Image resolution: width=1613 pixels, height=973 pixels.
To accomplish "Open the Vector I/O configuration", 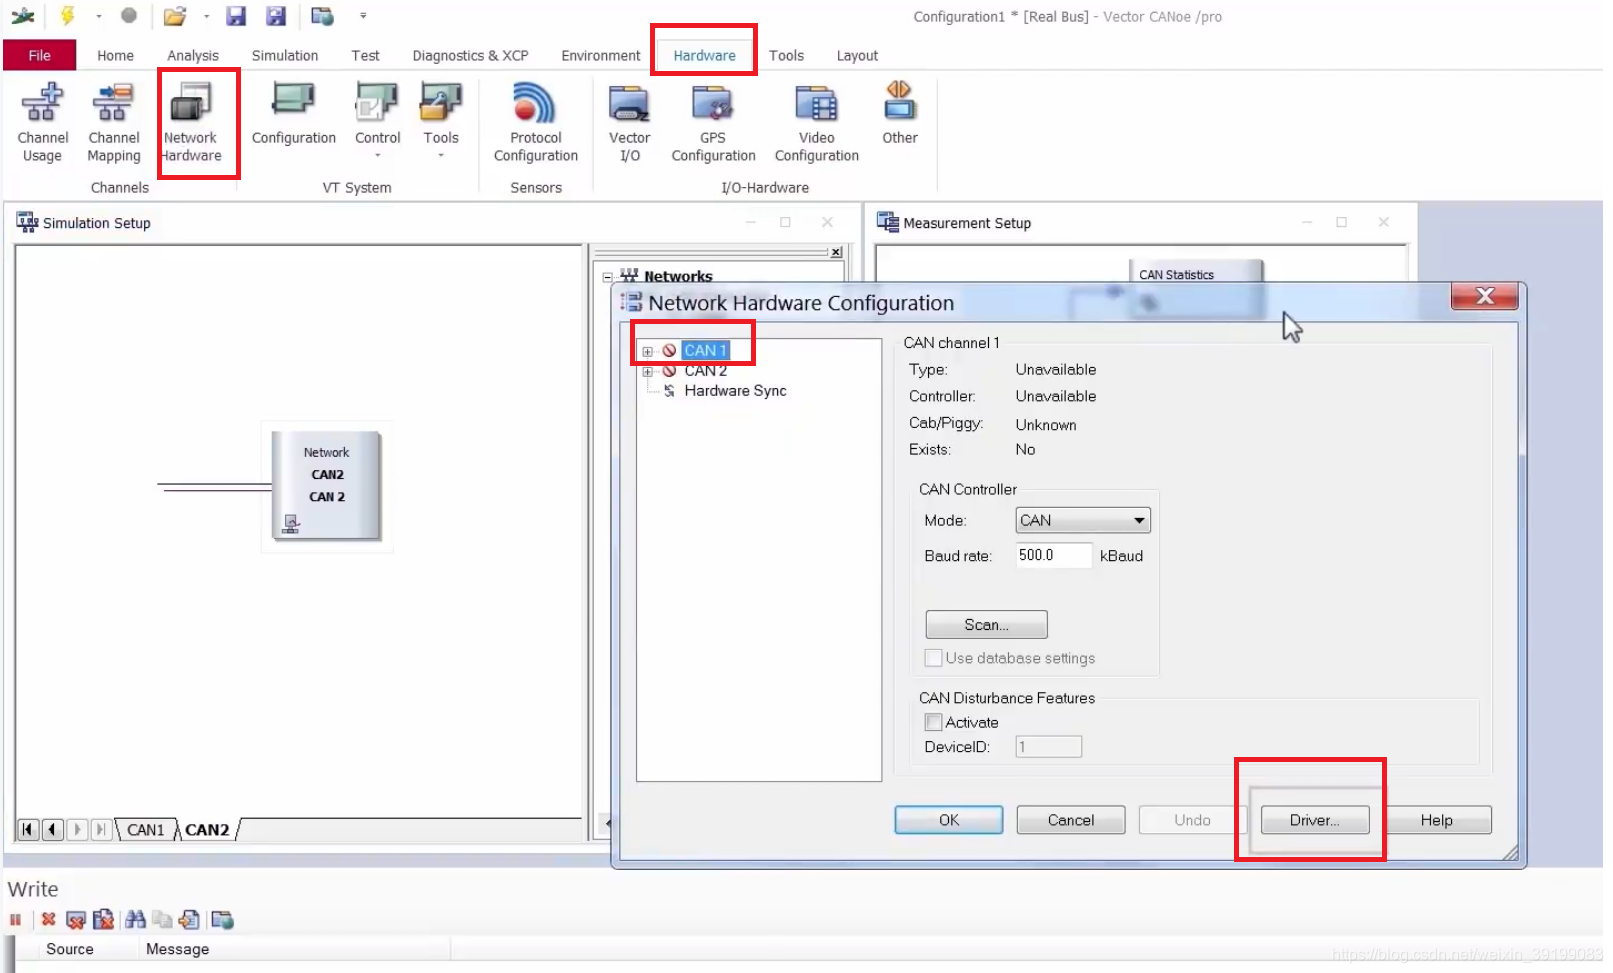I will (629, 122).
